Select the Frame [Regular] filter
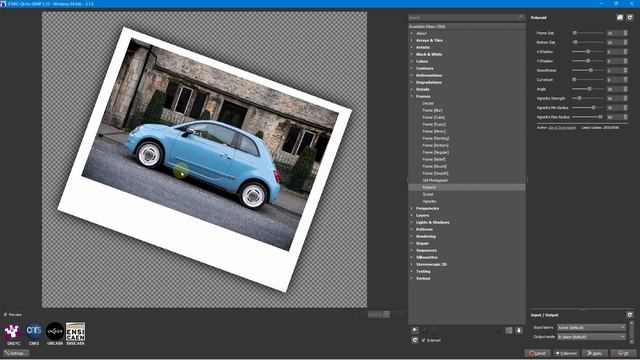 [436, 152]
